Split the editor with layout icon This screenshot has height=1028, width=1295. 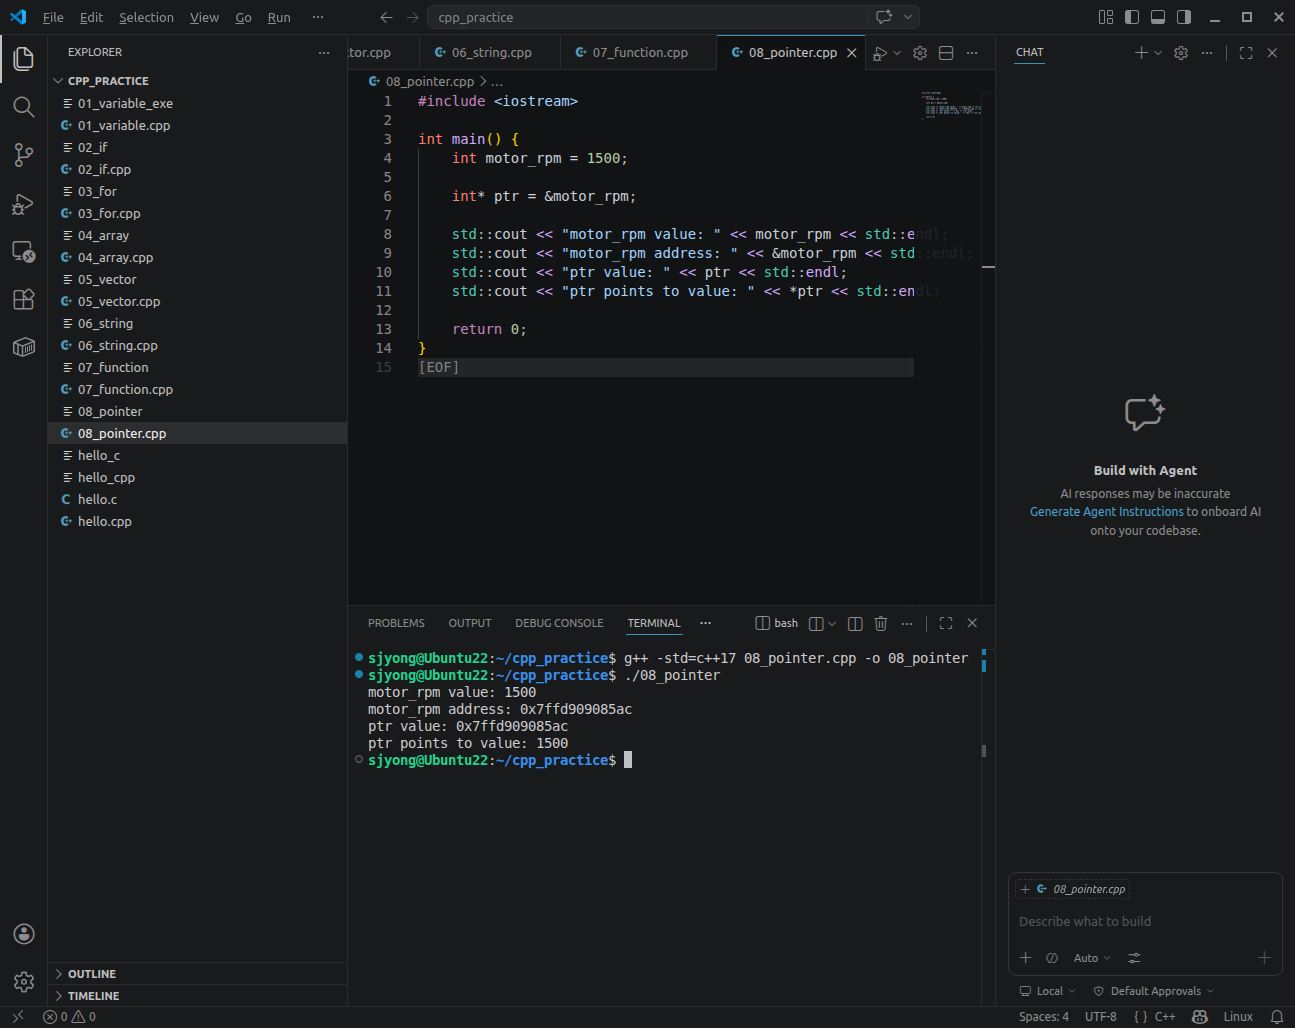point(946,53)
